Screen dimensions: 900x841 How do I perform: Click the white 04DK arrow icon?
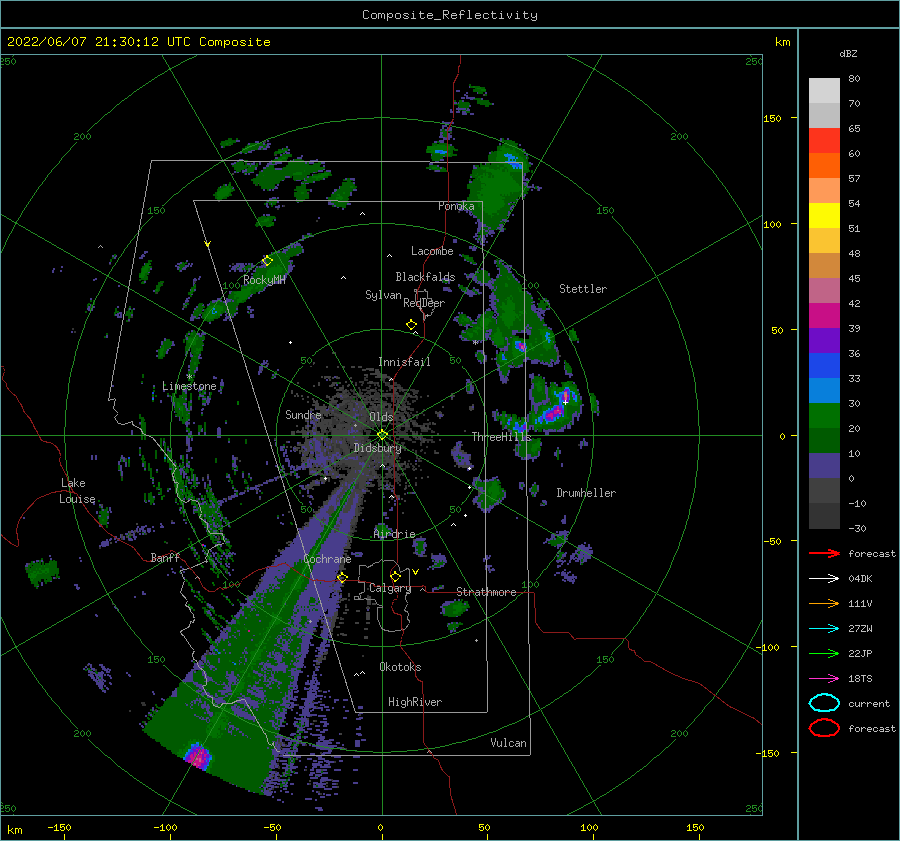pyautogui.click(x=824, y=579)
